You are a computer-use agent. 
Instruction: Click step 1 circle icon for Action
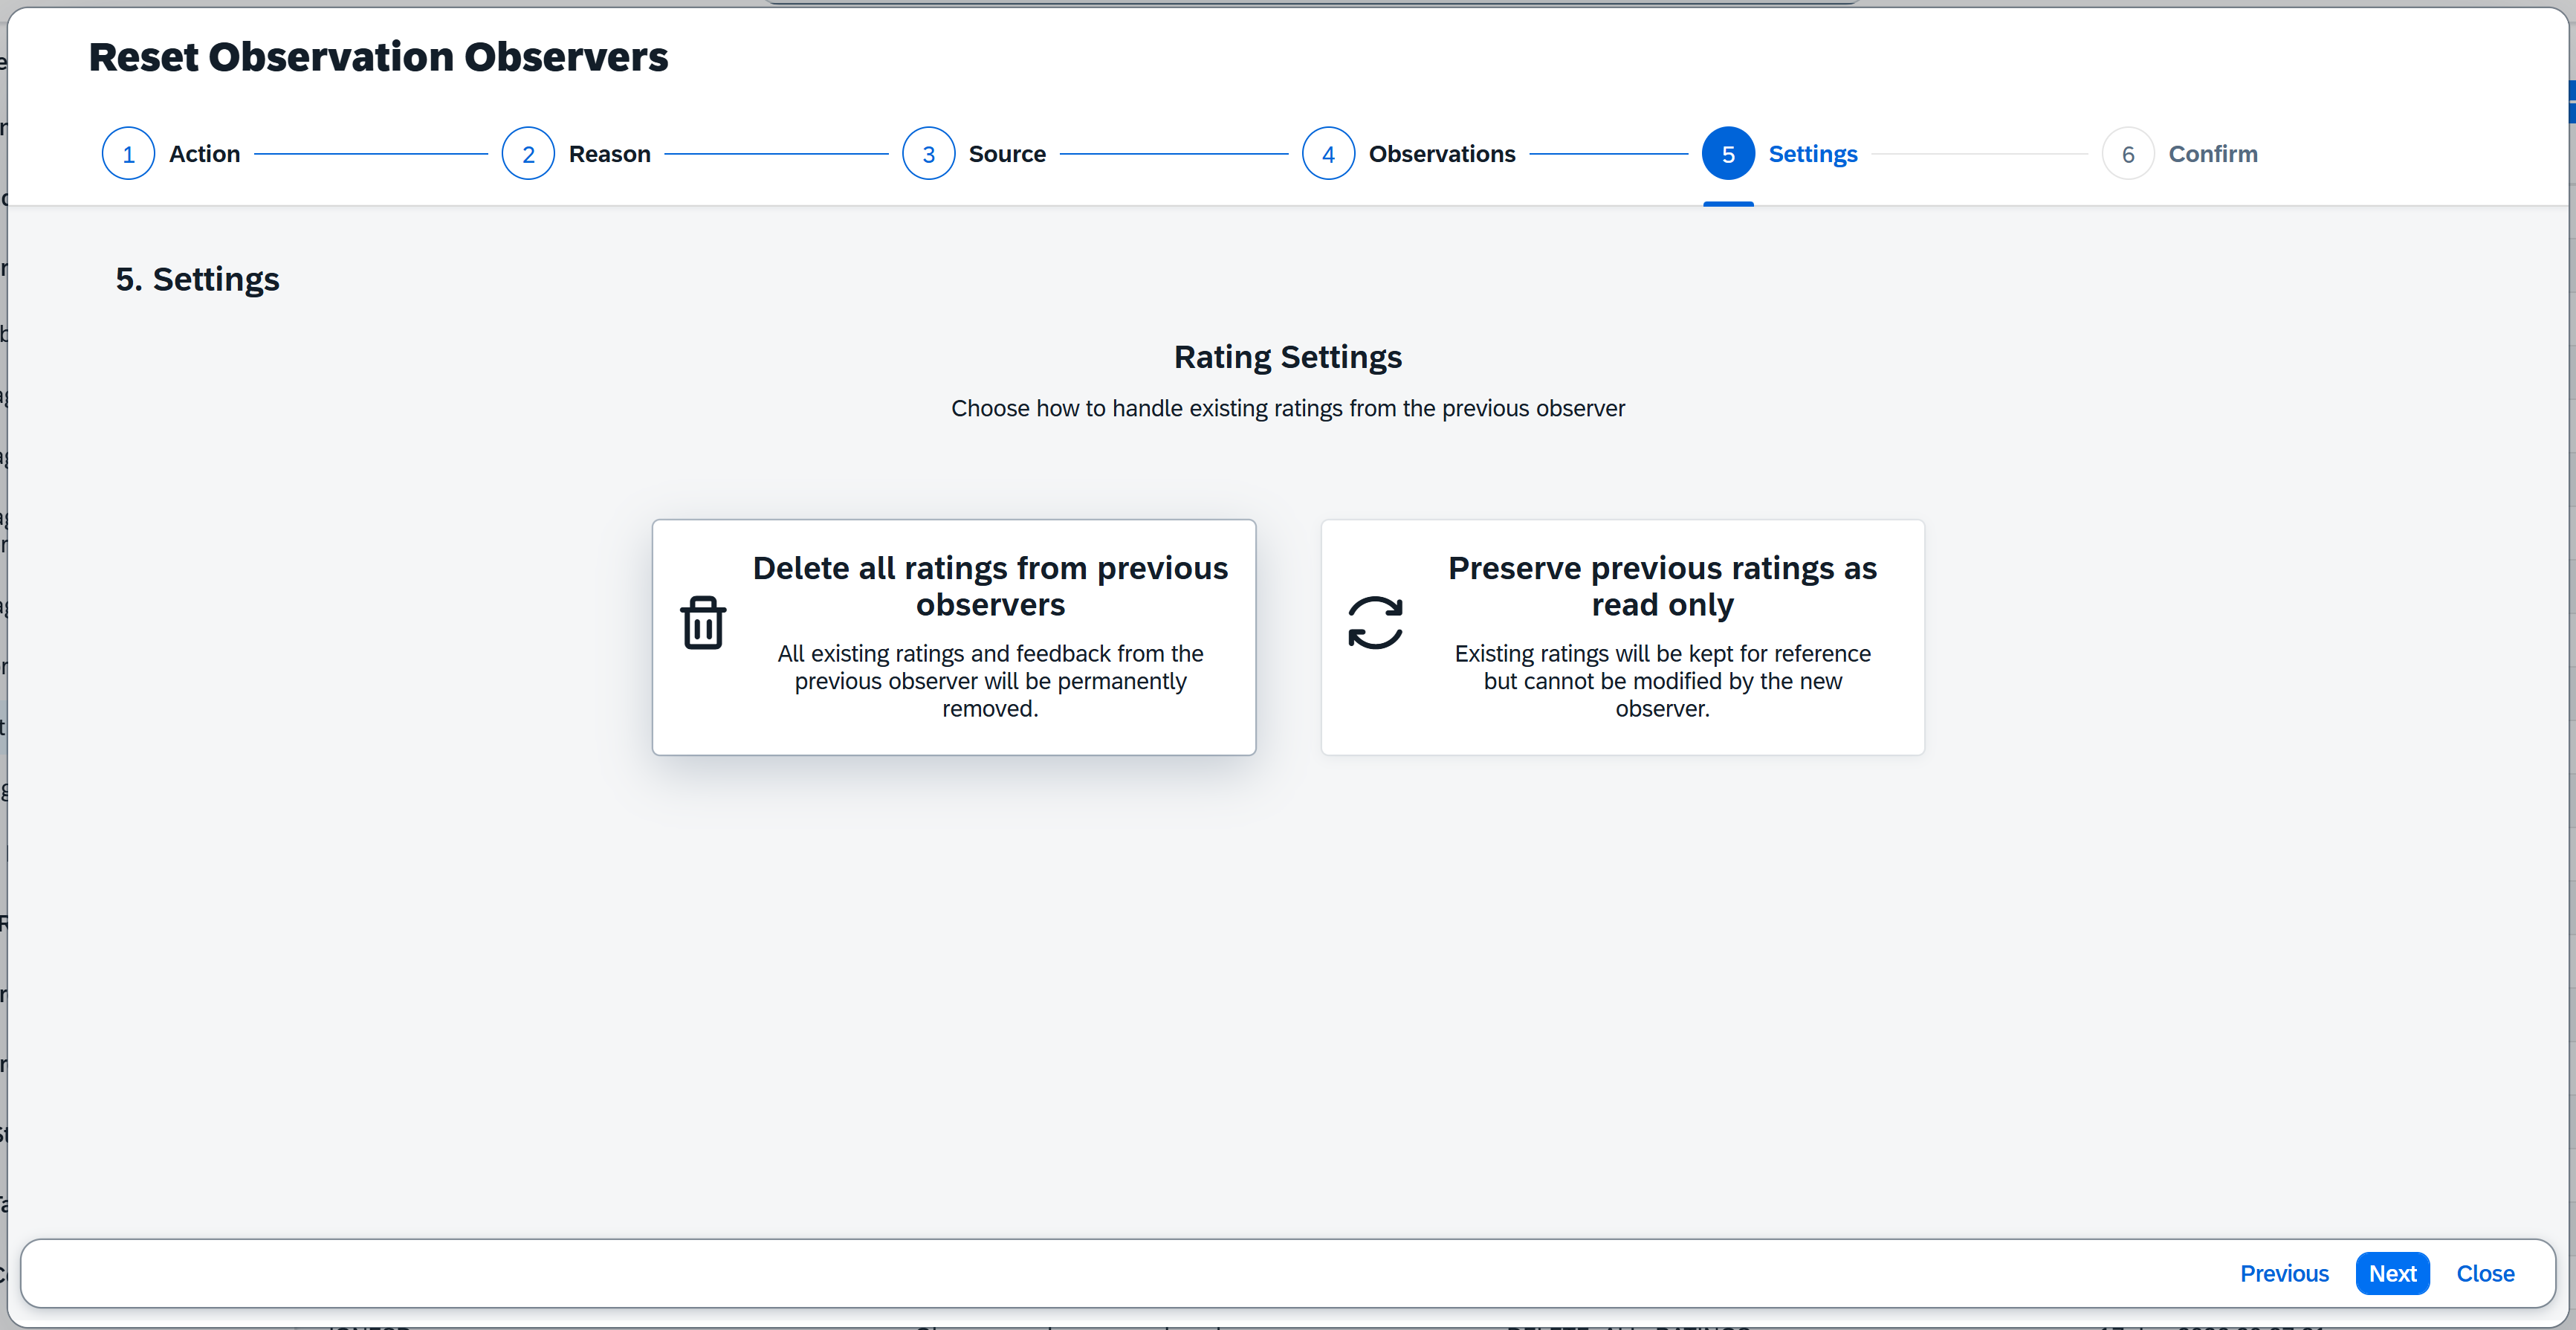(x=128, y=154)
